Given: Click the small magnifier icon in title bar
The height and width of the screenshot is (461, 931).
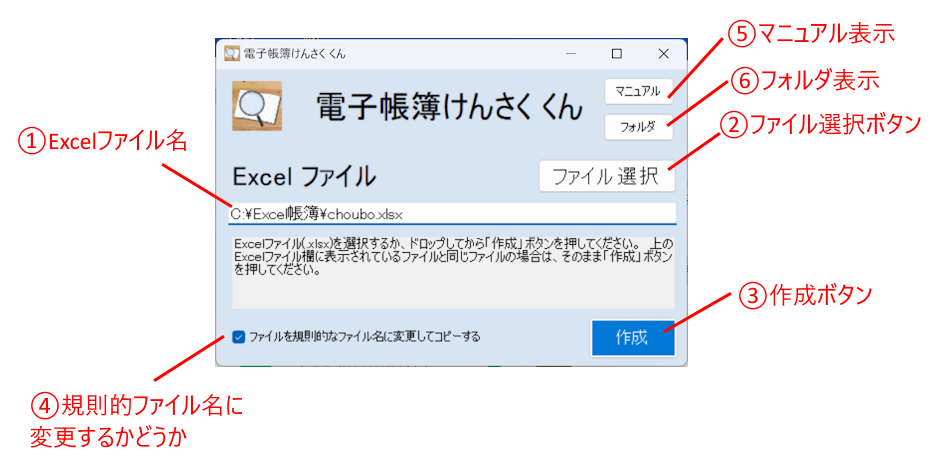Looking at the screenshot, I should point(232,53).
